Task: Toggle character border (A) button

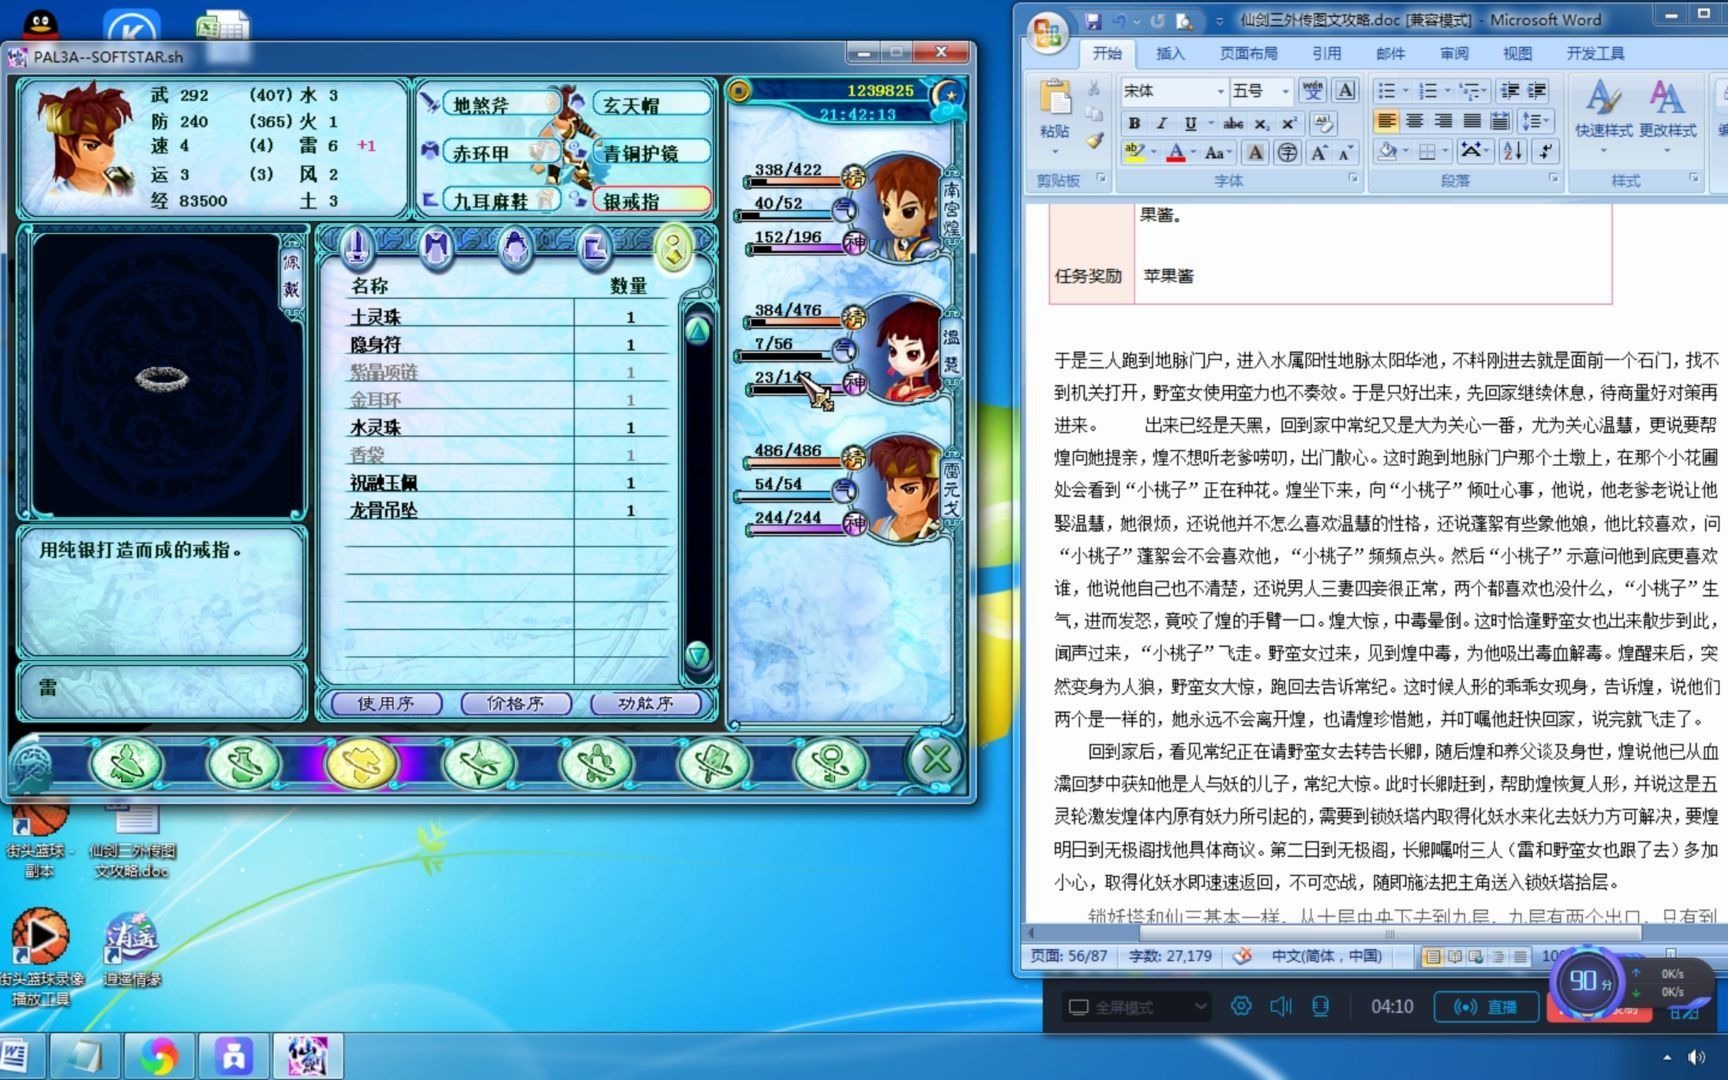Action: coord(1346,91)
